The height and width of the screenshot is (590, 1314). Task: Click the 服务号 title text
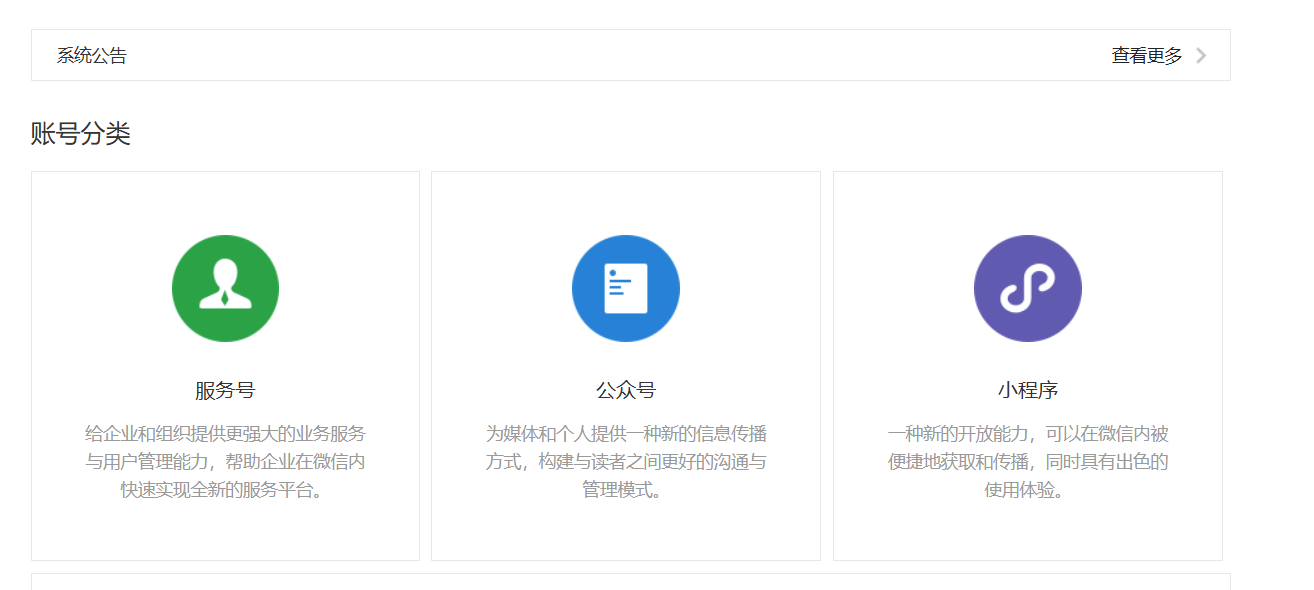point(225,391)
